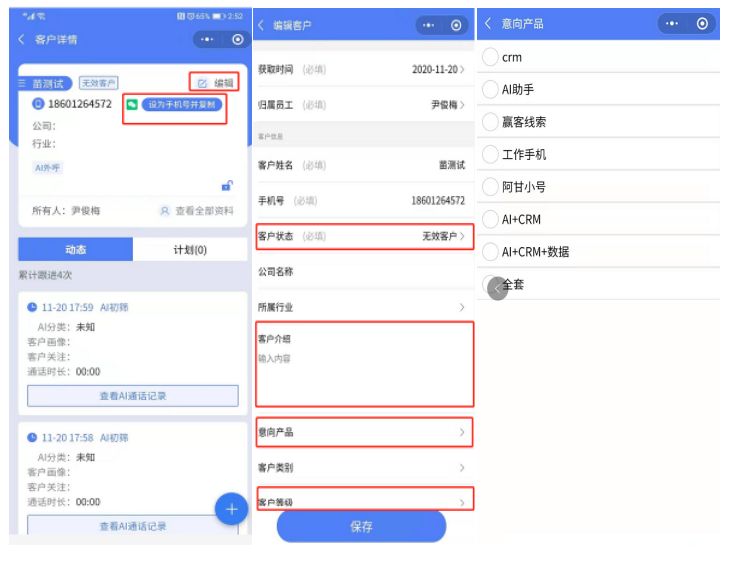Expand the 意向产品 selector row
The image size is (743, 561).
pos(363,432)
